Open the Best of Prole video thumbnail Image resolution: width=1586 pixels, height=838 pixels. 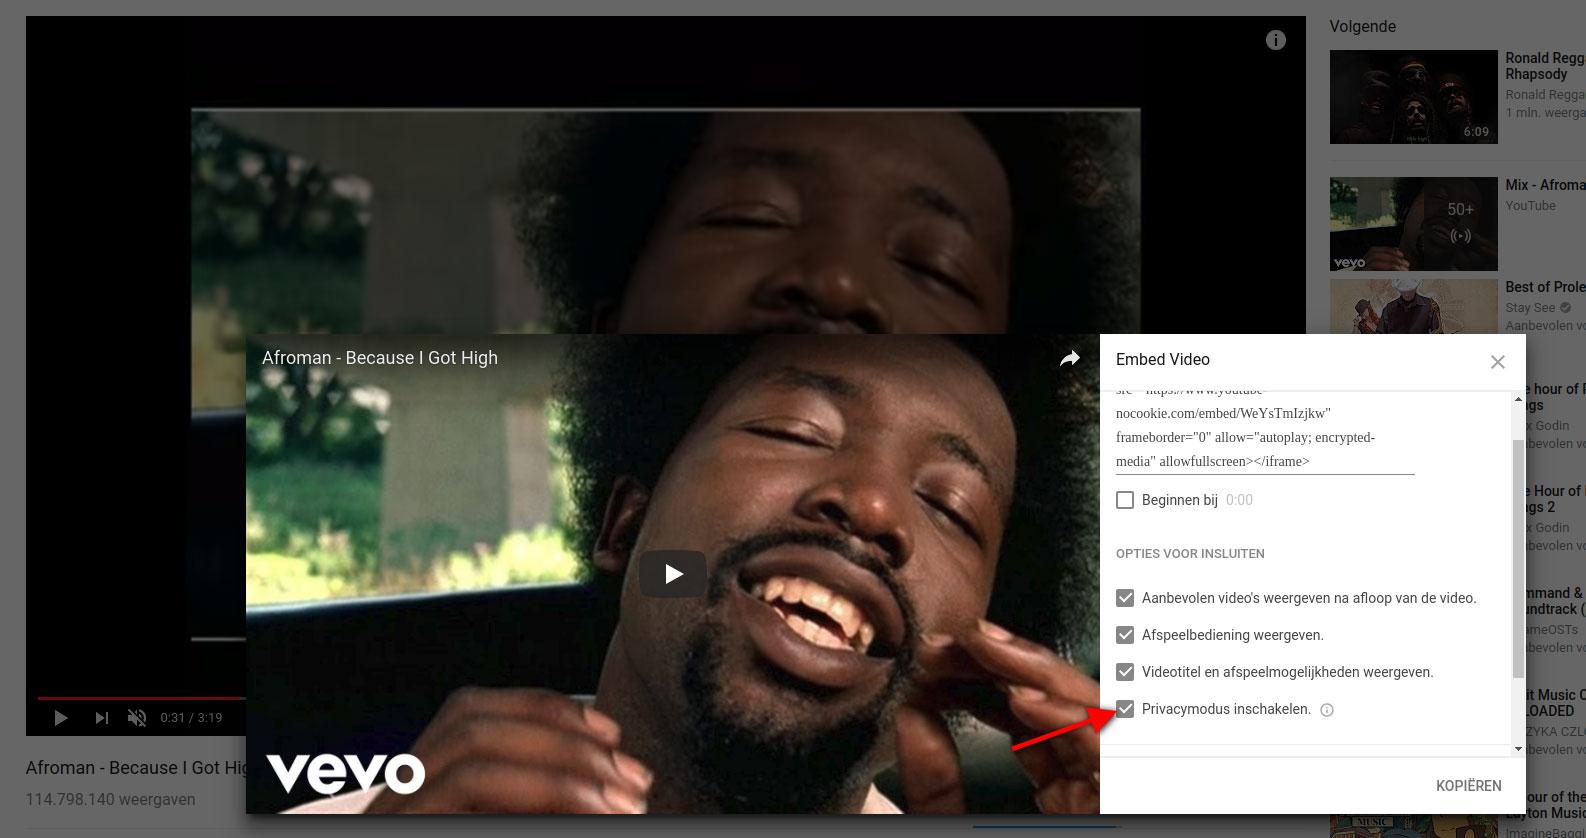pos(1413,306)
